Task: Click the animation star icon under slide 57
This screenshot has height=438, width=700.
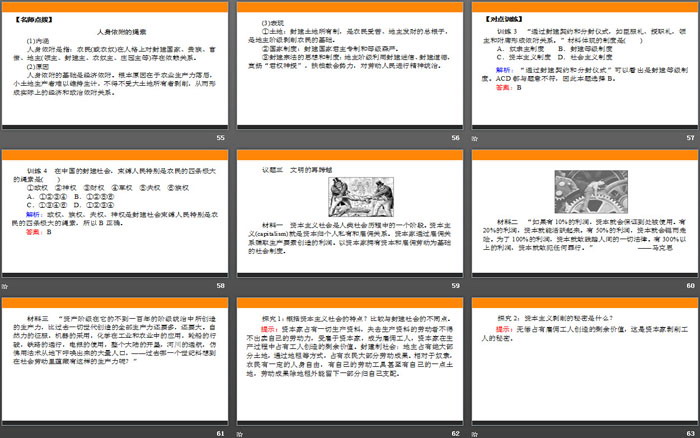Action: pyautogui.click(x=475, y=138)
